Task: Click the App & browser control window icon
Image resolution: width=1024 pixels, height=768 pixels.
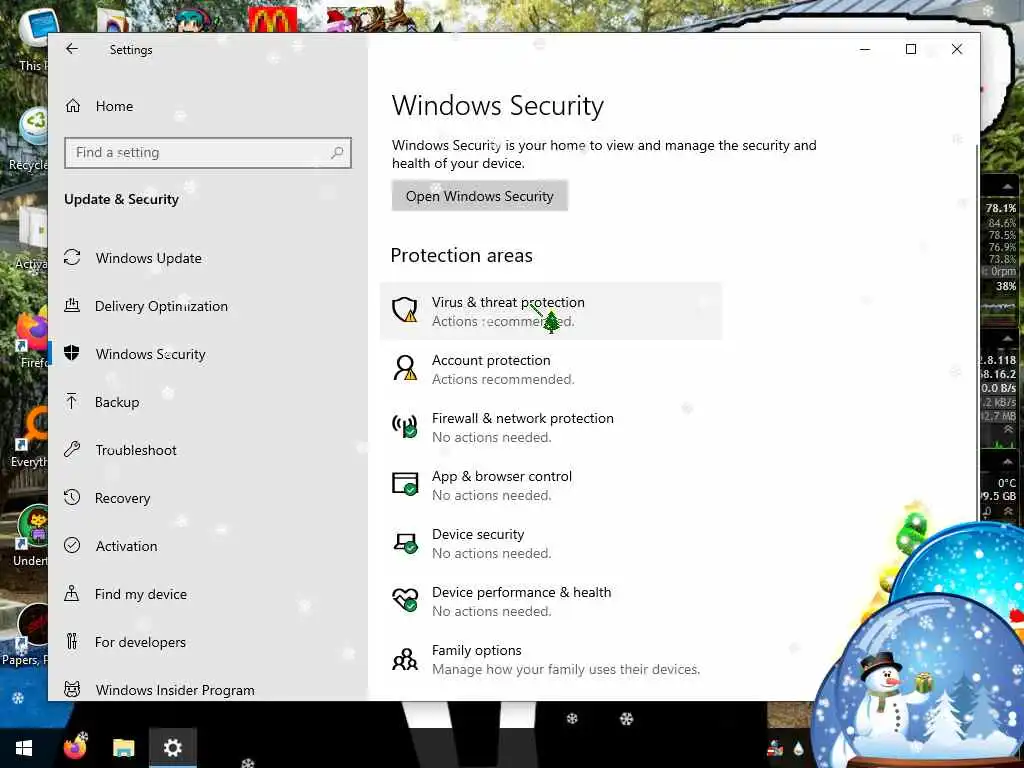Action: (404, 484)
